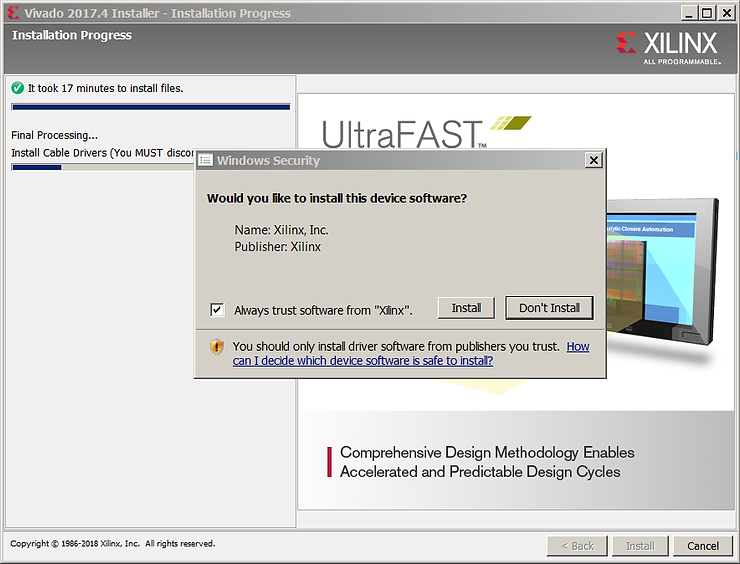This screenshot has width=740, height=564.
Task: Click the 'Final Processing...' status text
Action: point(54,135)
